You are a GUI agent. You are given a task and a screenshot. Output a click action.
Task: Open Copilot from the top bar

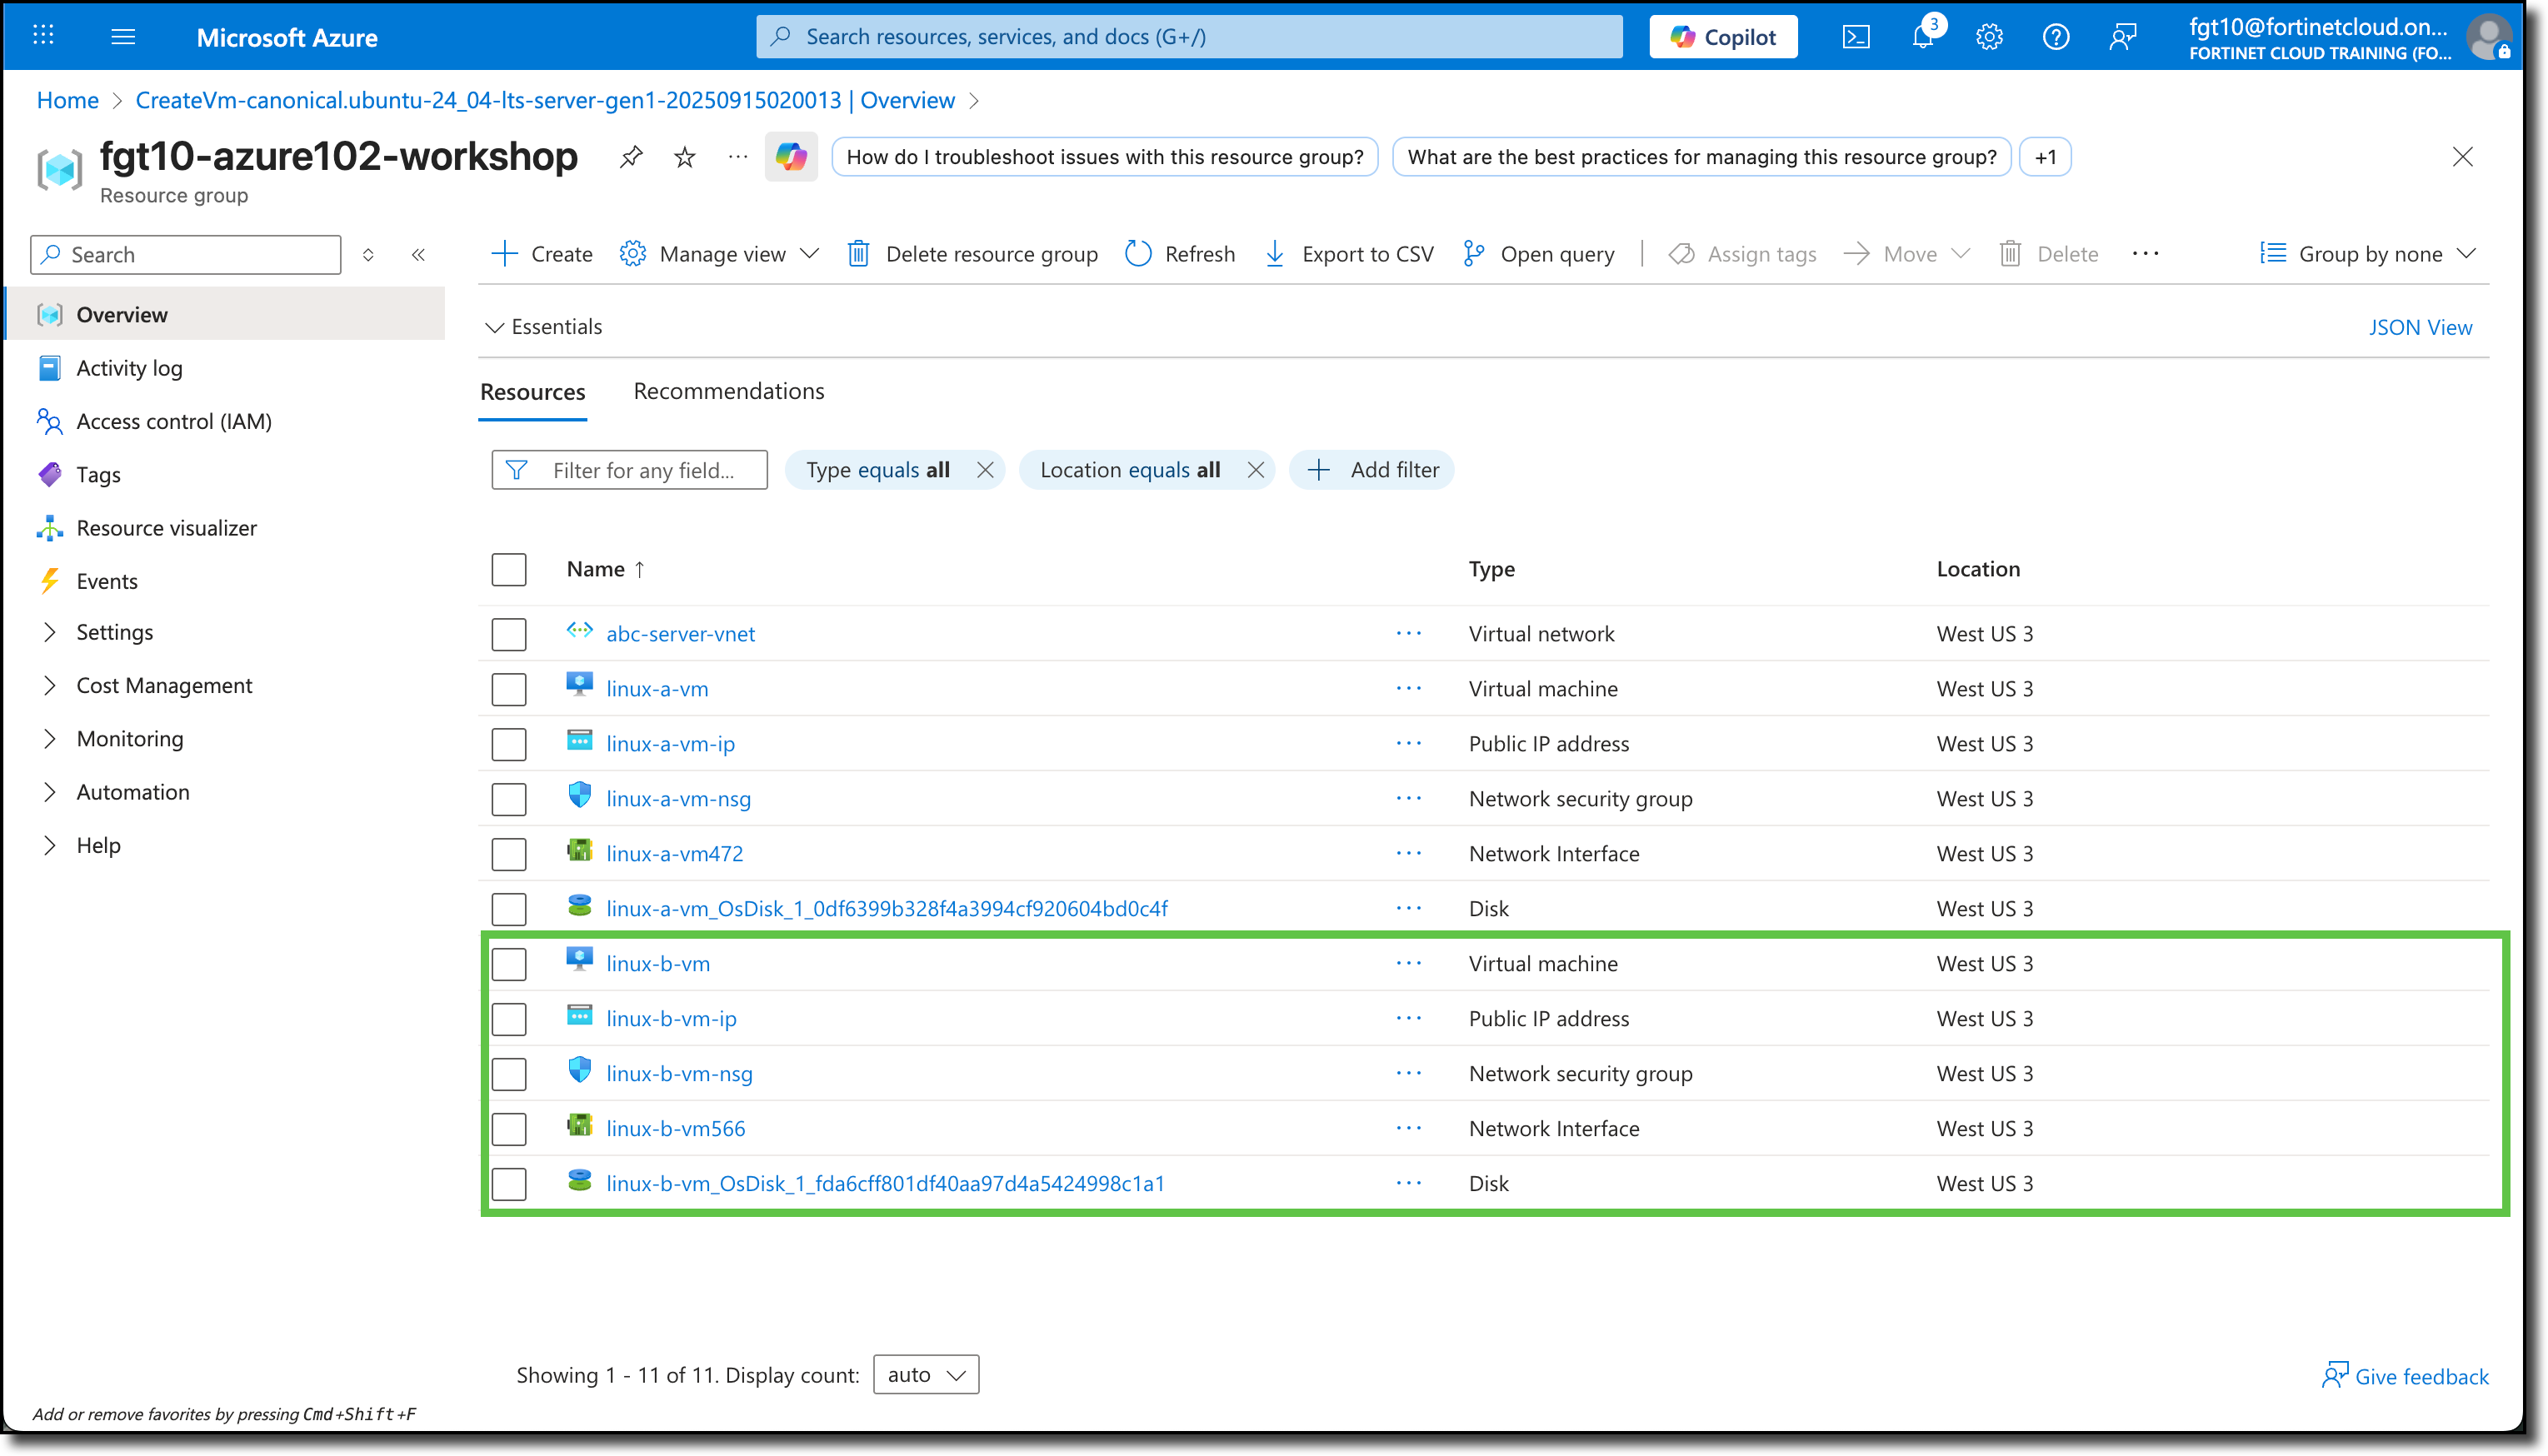1722,36
